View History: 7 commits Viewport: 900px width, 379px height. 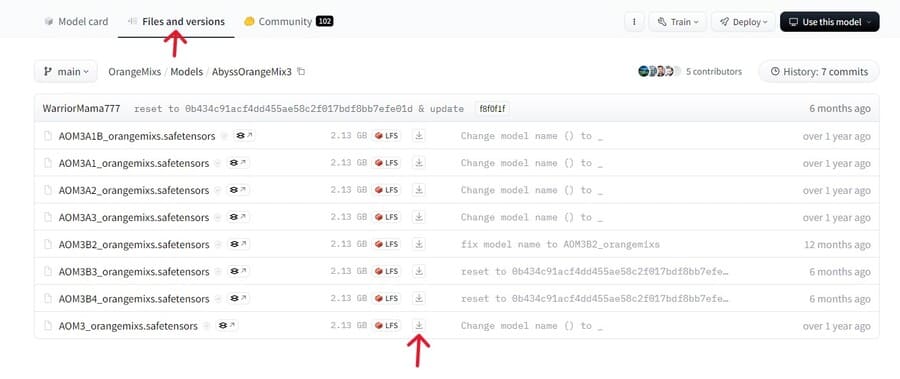819,72
